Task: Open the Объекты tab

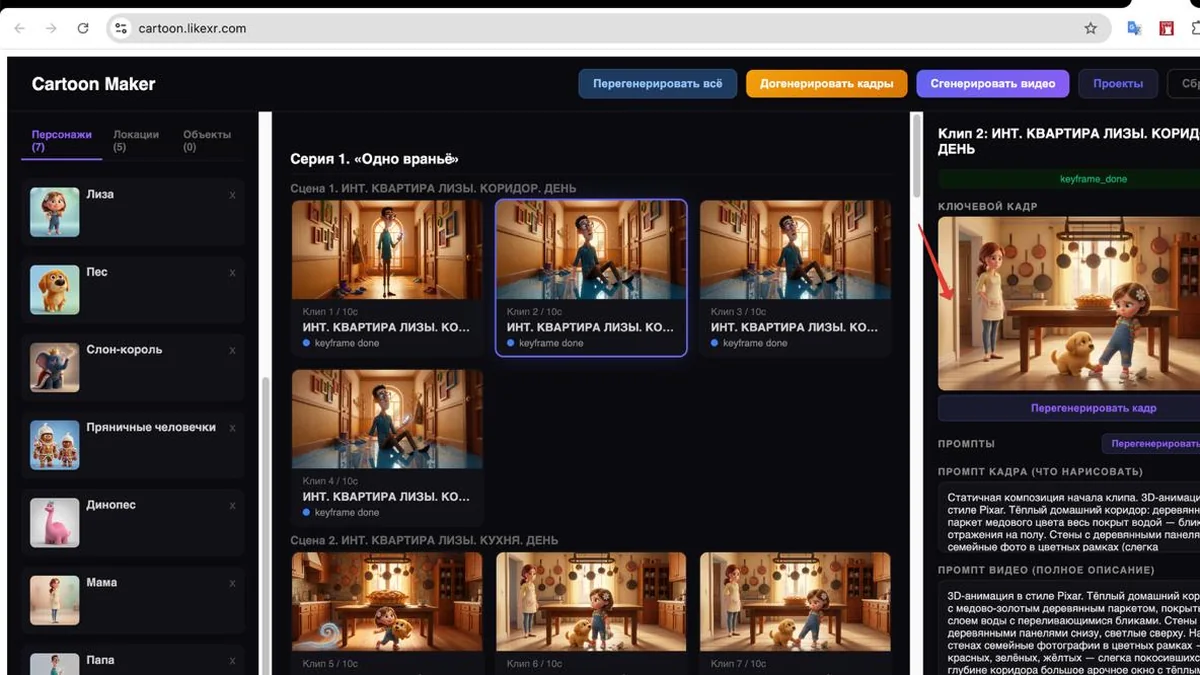Action: point(207,140)
